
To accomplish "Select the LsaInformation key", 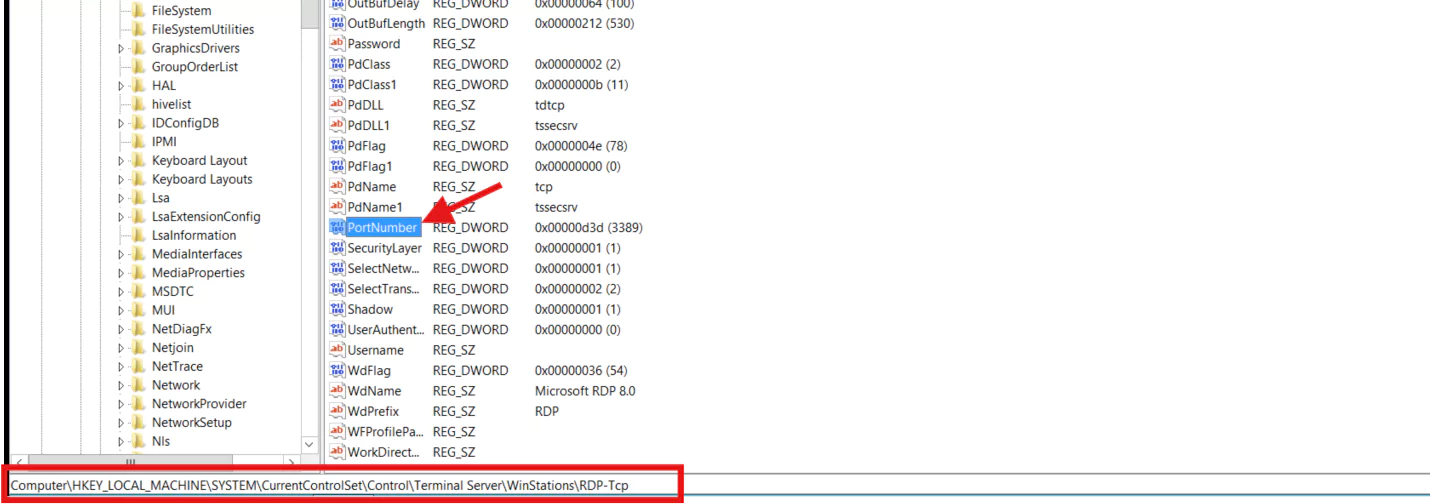I will (x=194, y=236).
